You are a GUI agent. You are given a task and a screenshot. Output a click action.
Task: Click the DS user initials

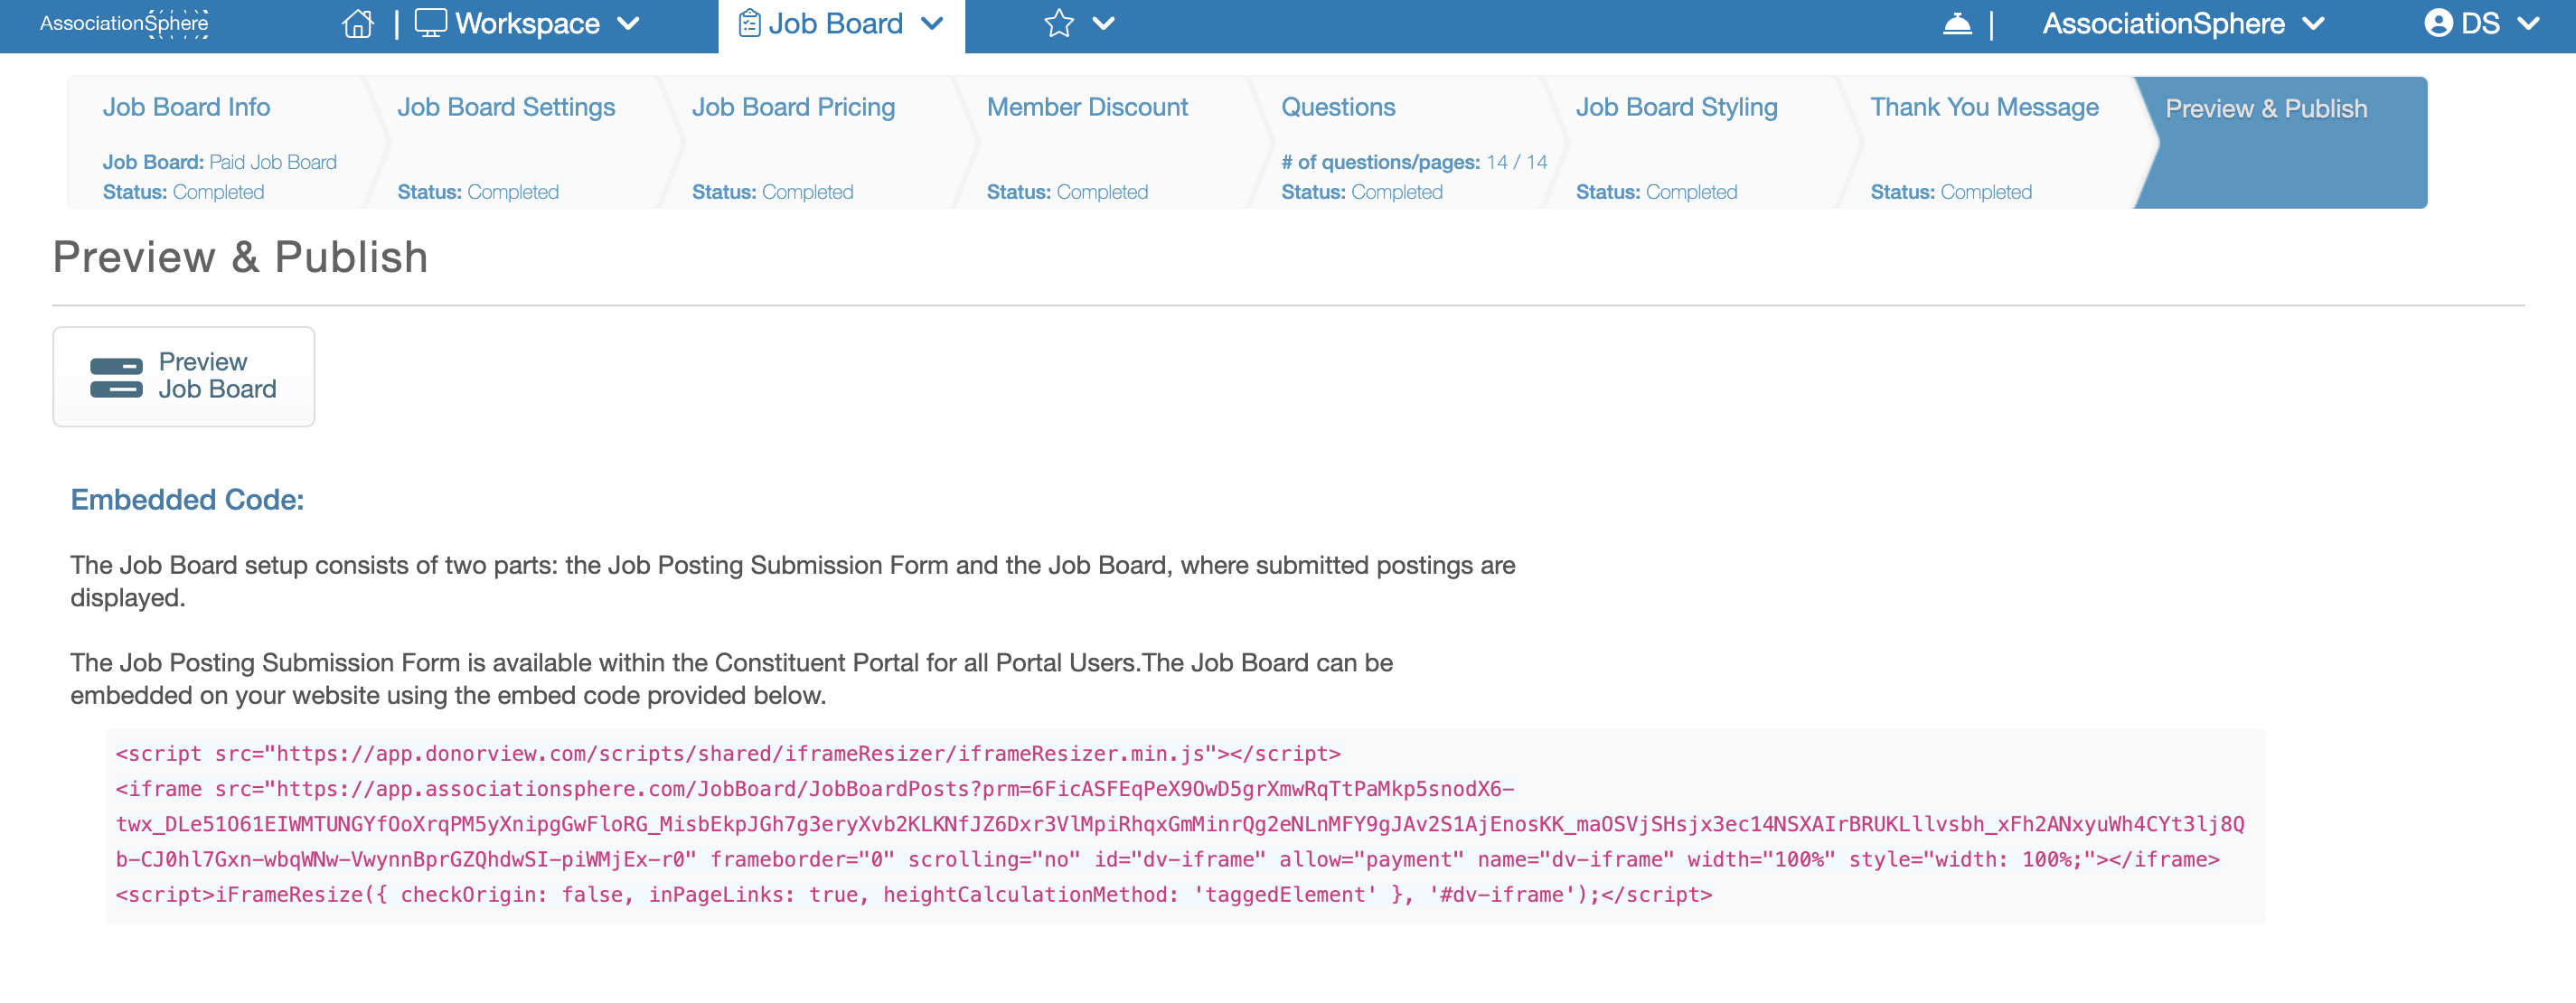click(2480, 23)
